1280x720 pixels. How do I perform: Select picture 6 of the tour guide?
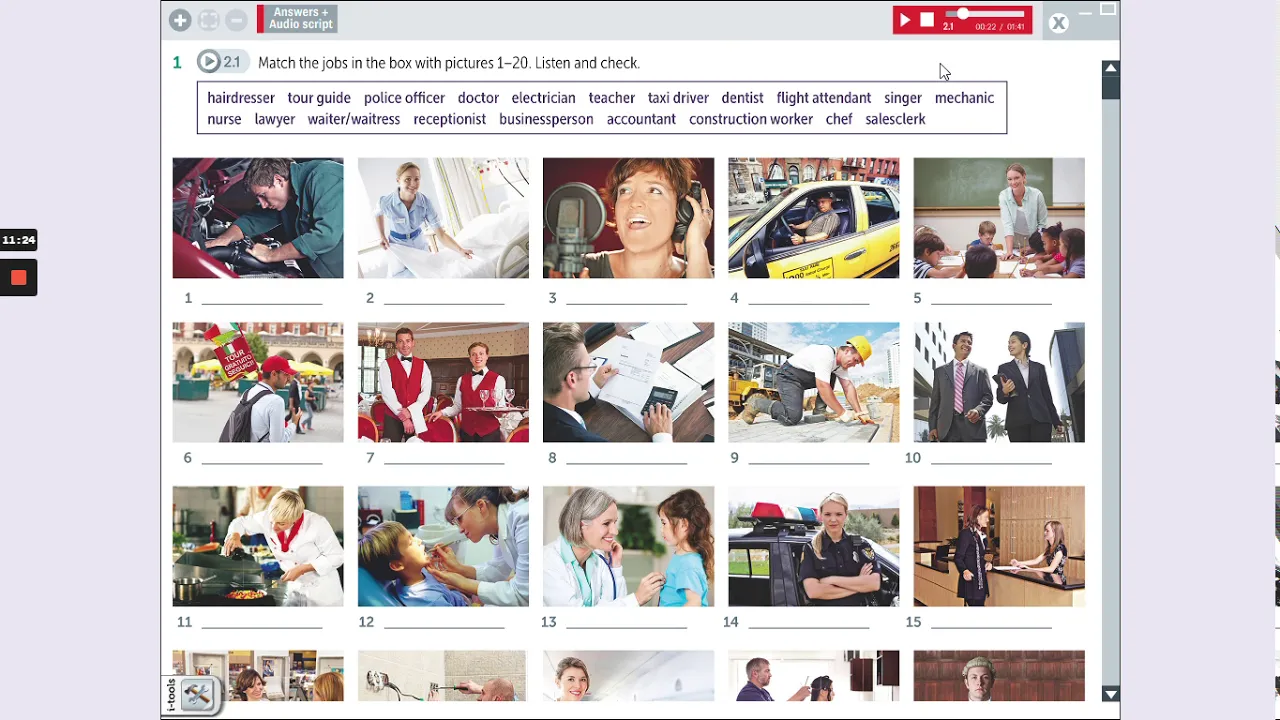click(x=258, y=382)
